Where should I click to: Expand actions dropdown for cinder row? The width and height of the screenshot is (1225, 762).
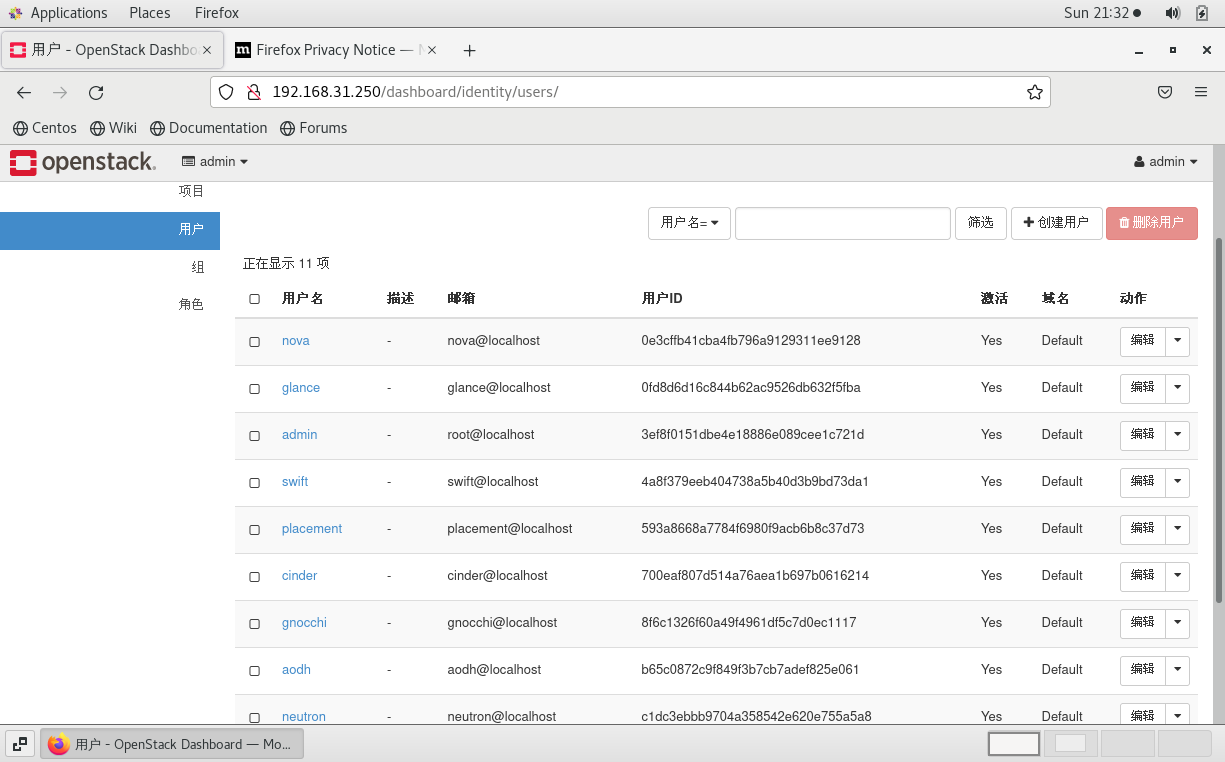1178,576
